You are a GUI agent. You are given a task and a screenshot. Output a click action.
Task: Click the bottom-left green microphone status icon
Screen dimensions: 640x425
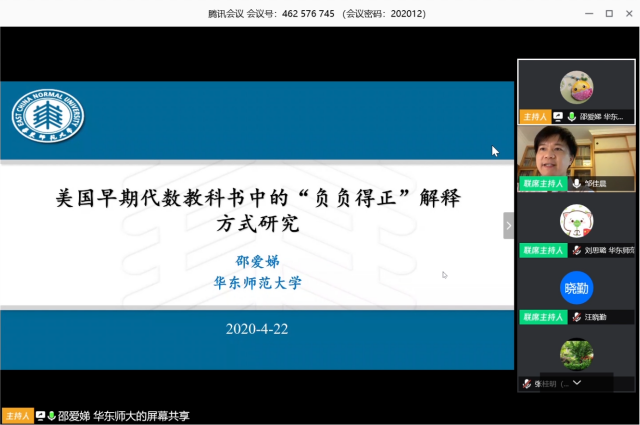tap(51, 416)
